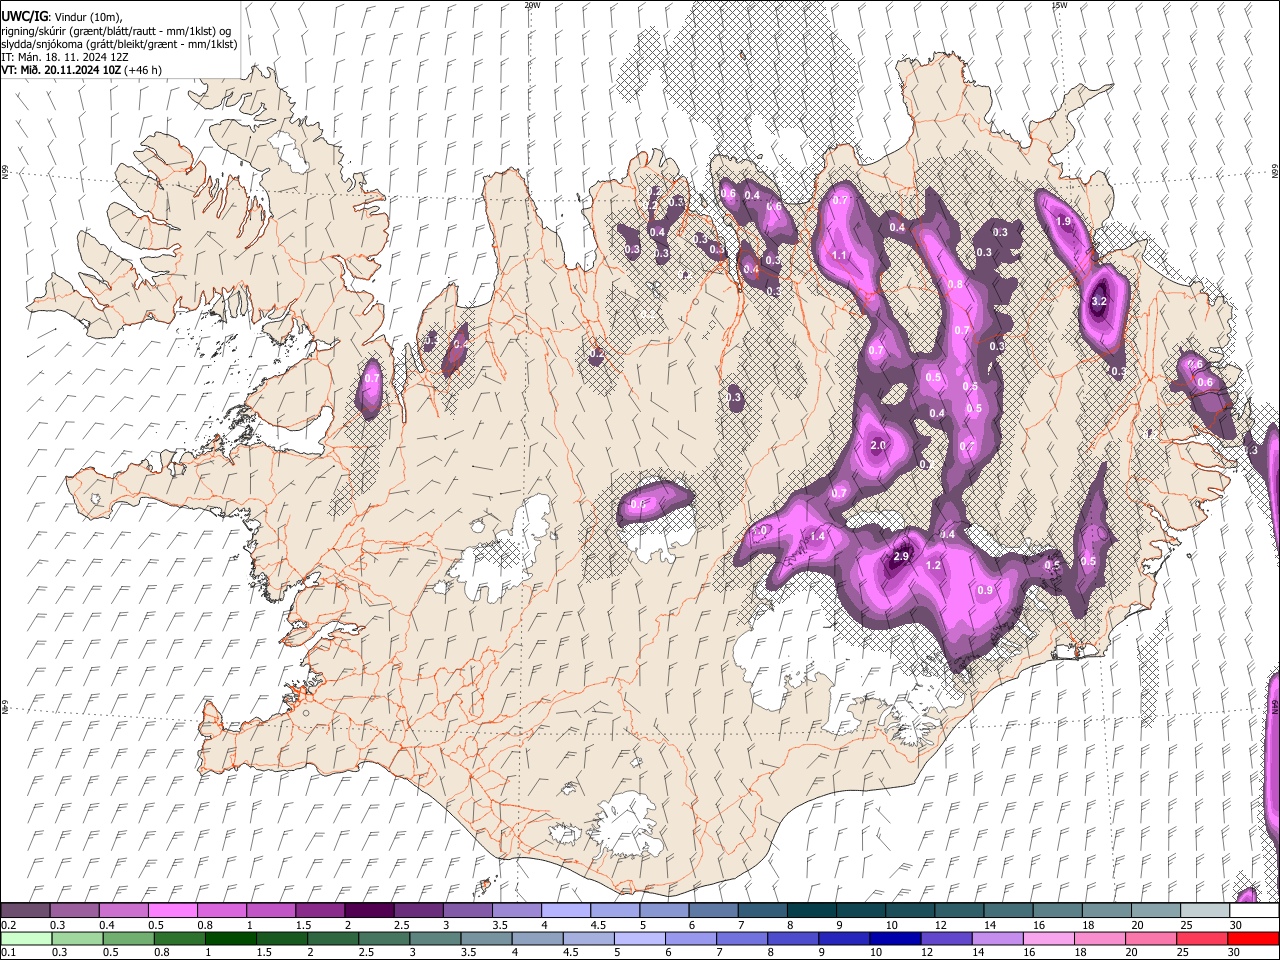The image size is (1280, 960).
Task: Click the 1.9 precipitation value on the map
Action: pos(1064,222)
